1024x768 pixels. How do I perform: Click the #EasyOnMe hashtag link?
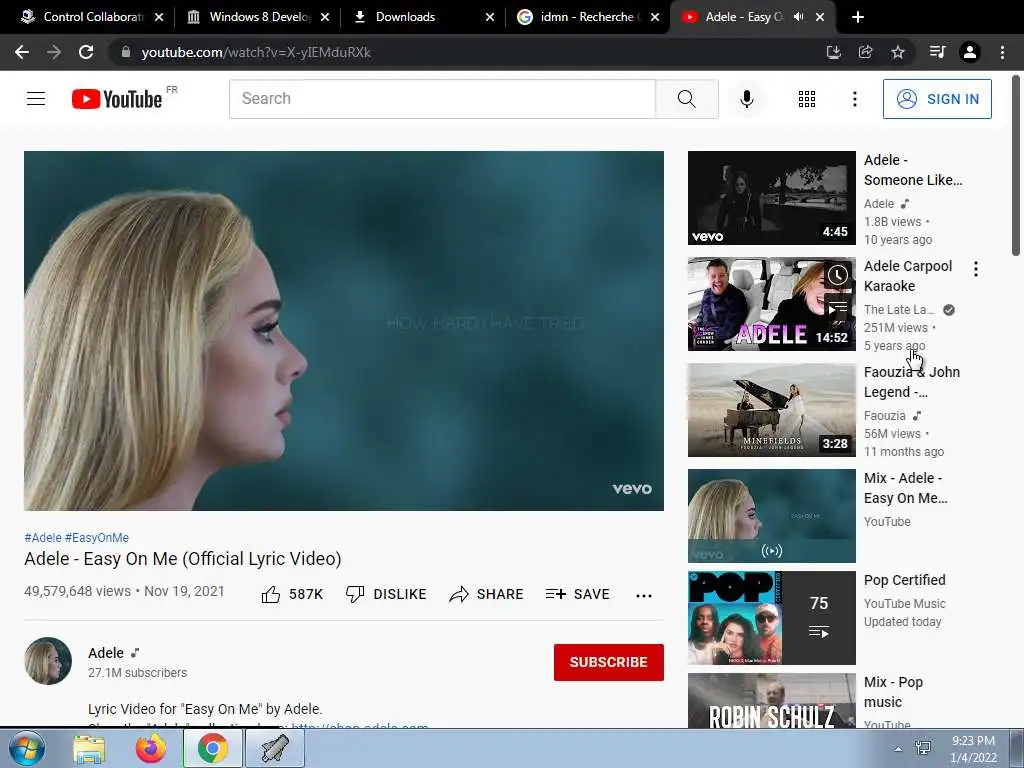point(97,537)
